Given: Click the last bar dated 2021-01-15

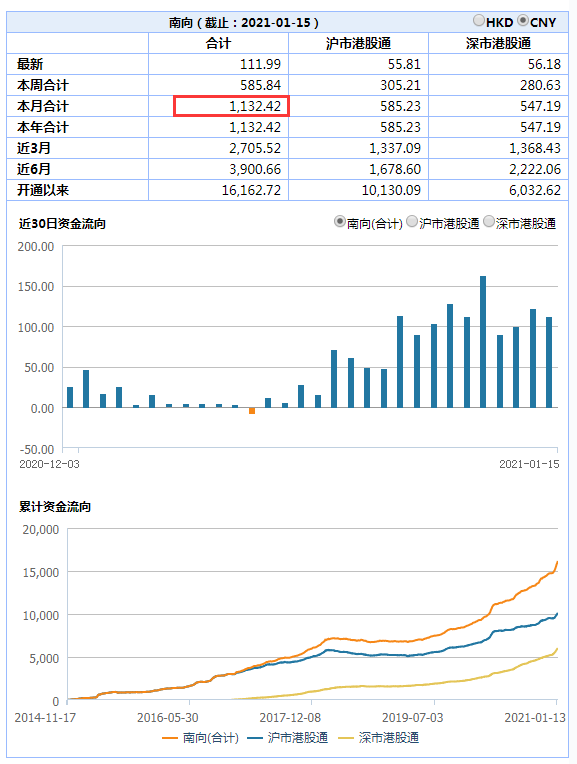Looking at the screenshot, I should pyautogui.click(x=549, y=362).
